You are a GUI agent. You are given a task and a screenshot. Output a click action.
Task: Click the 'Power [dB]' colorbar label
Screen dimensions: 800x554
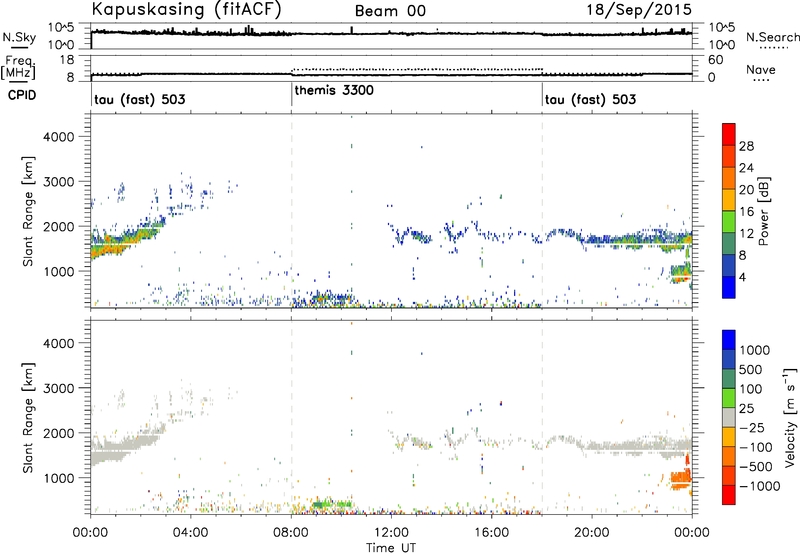tap(763, 211)
